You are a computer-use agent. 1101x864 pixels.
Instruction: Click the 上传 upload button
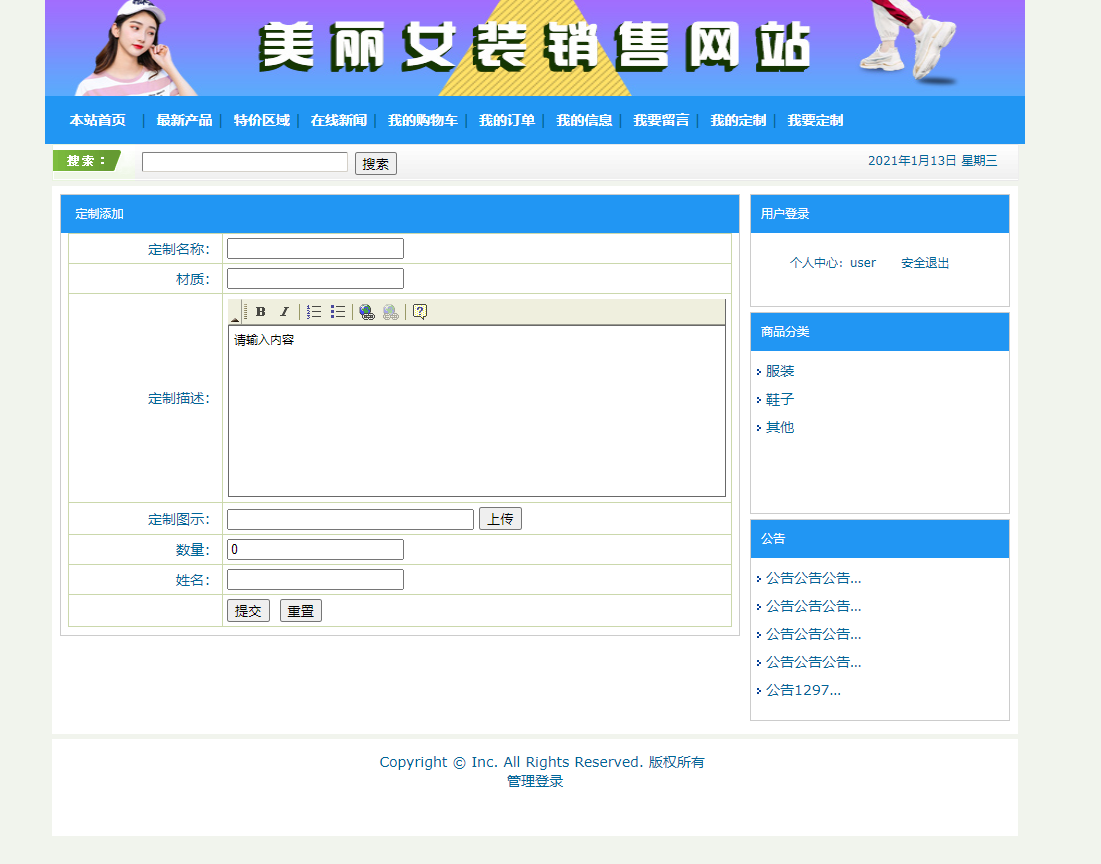(500, 518)
